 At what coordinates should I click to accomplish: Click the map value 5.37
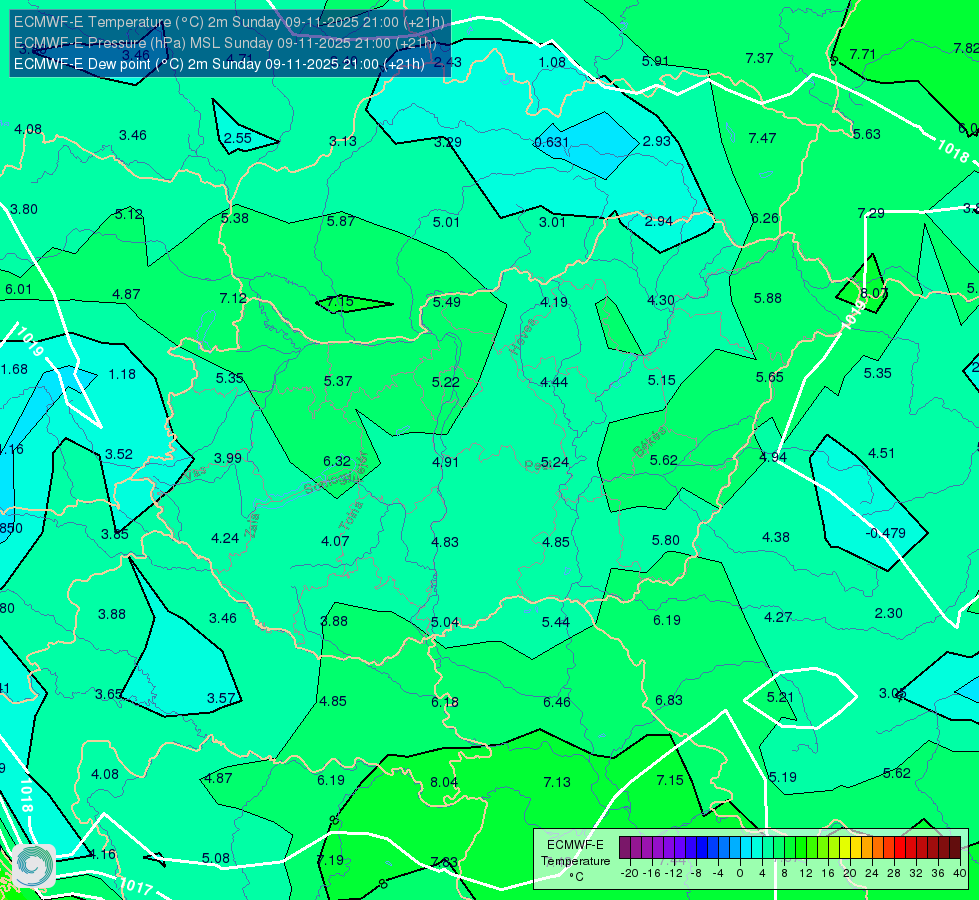pyautogui.click(x=338, y=381)
